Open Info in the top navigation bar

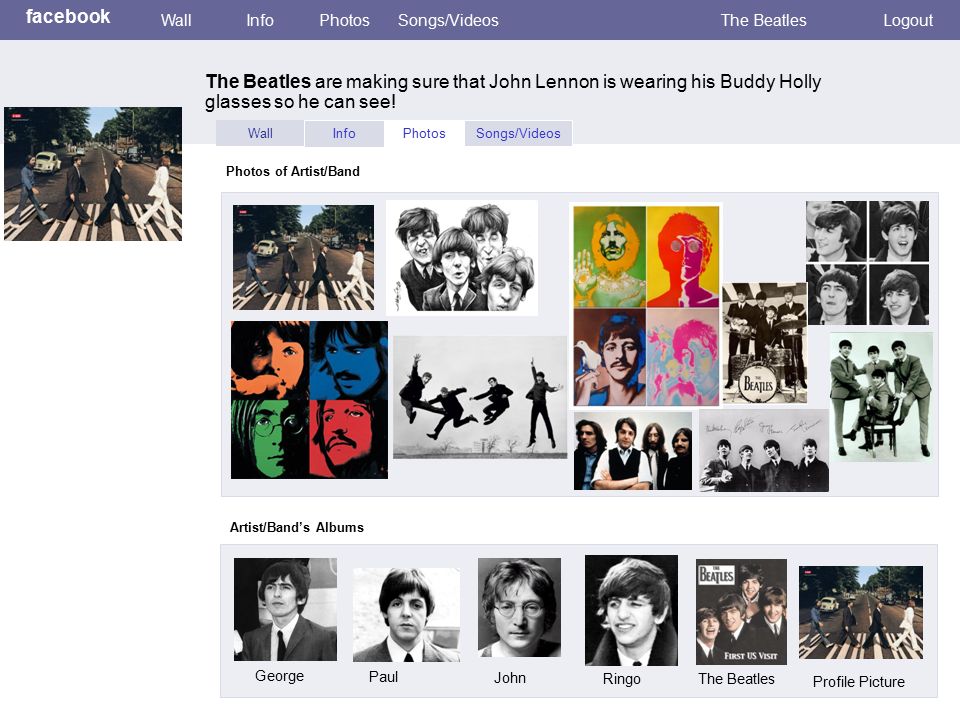[x=260, y=20]
